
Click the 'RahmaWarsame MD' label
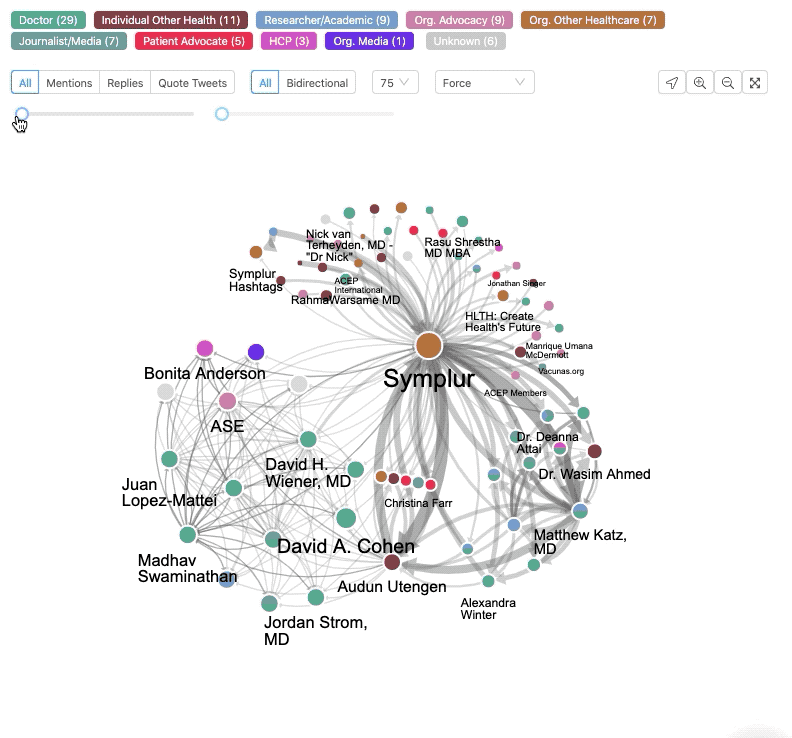(345, 300)
